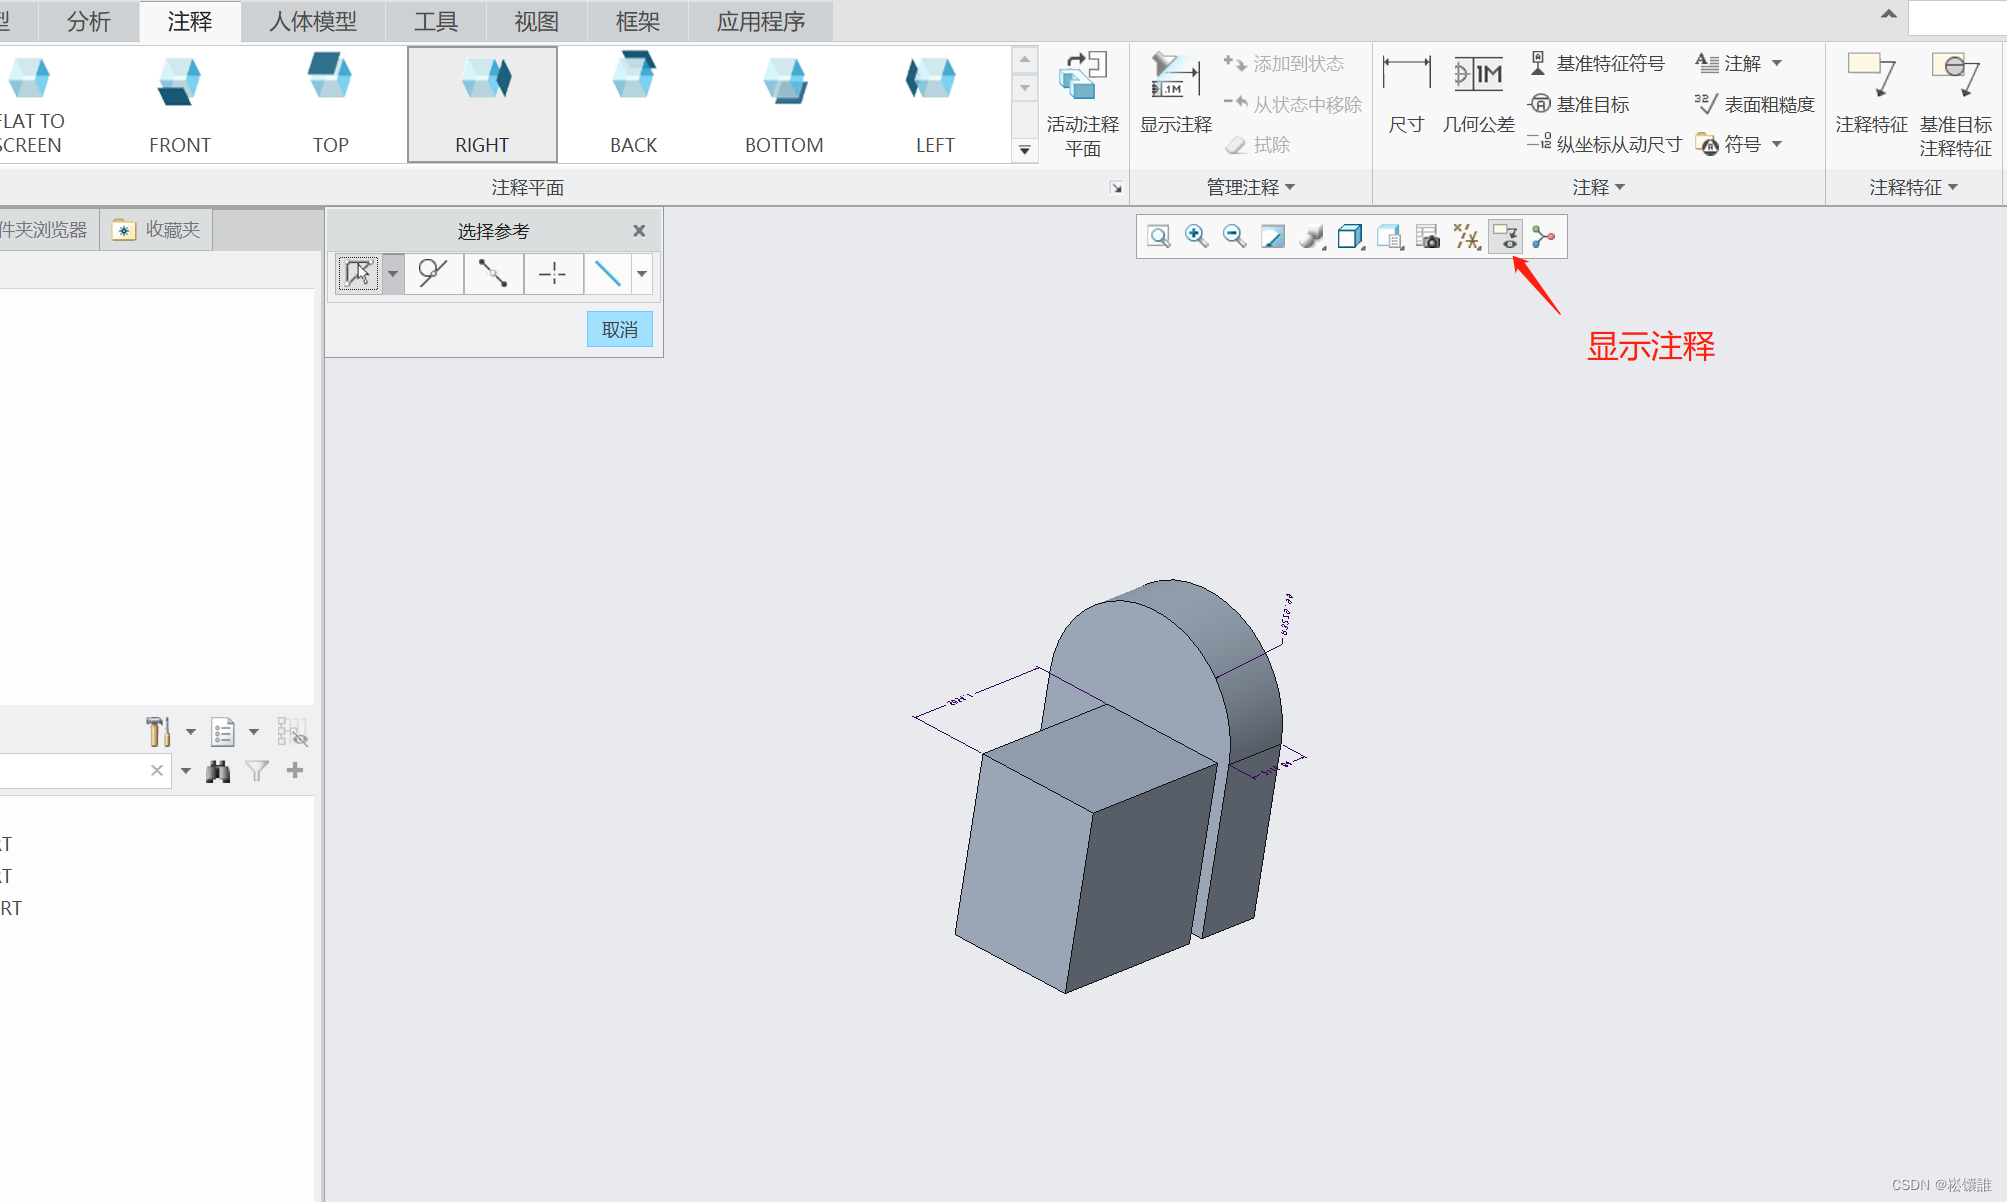The width and height of the screenshot is (2007, 1202).
Task: Click the 取消 button
Action: pyautogui.click(x=619, y=329)
